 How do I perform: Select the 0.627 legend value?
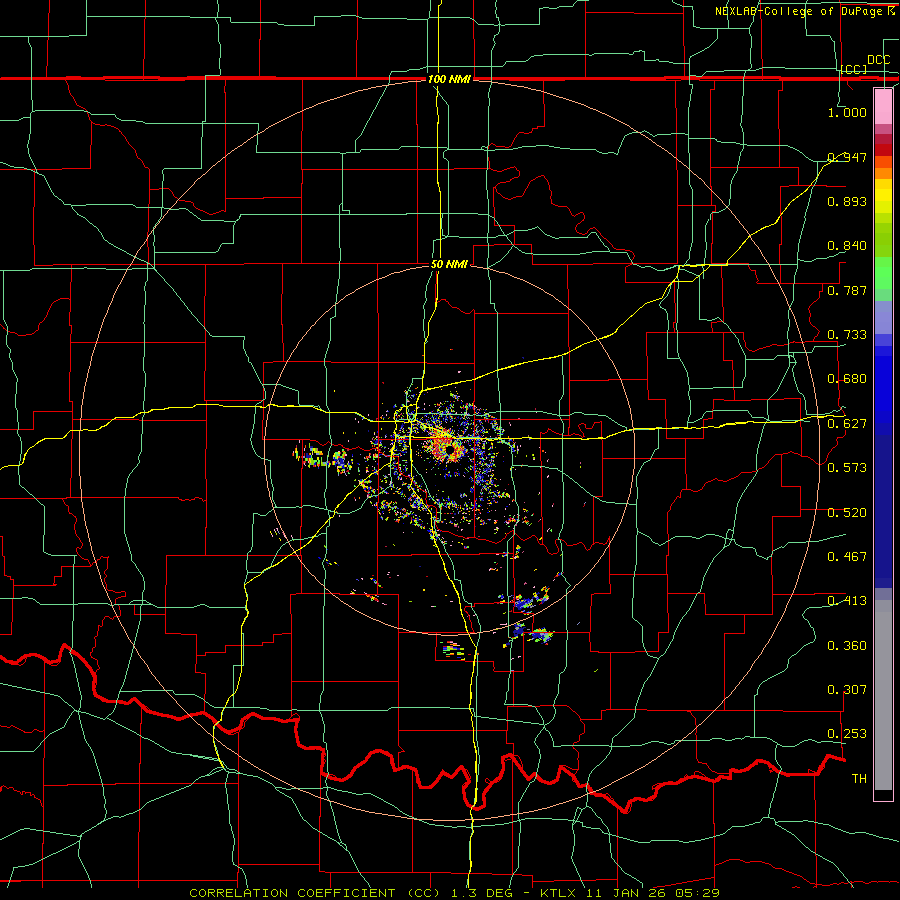coord(847,424)
